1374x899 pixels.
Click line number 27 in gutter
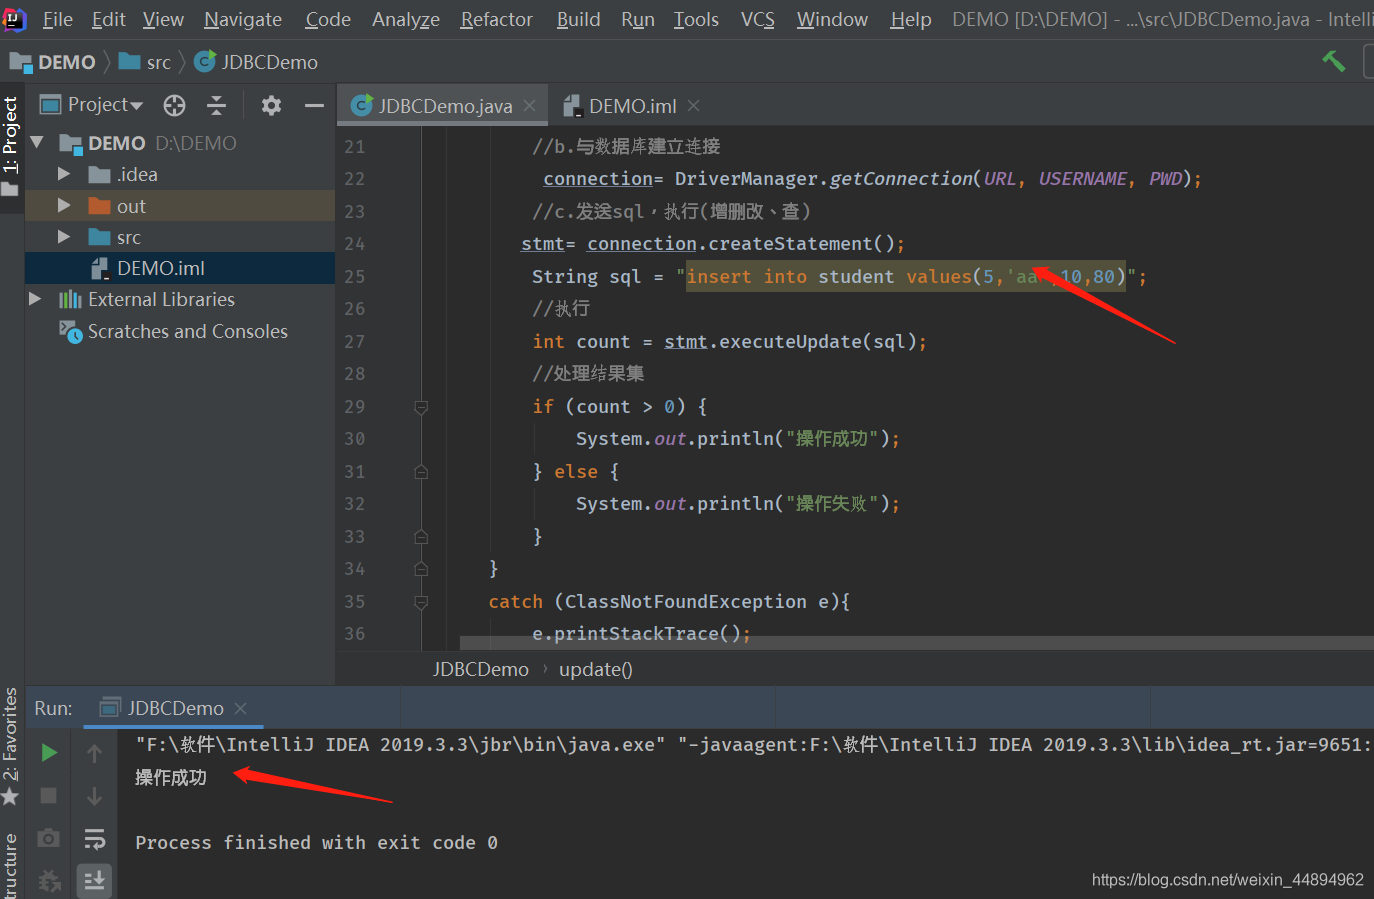pos(355,342)
